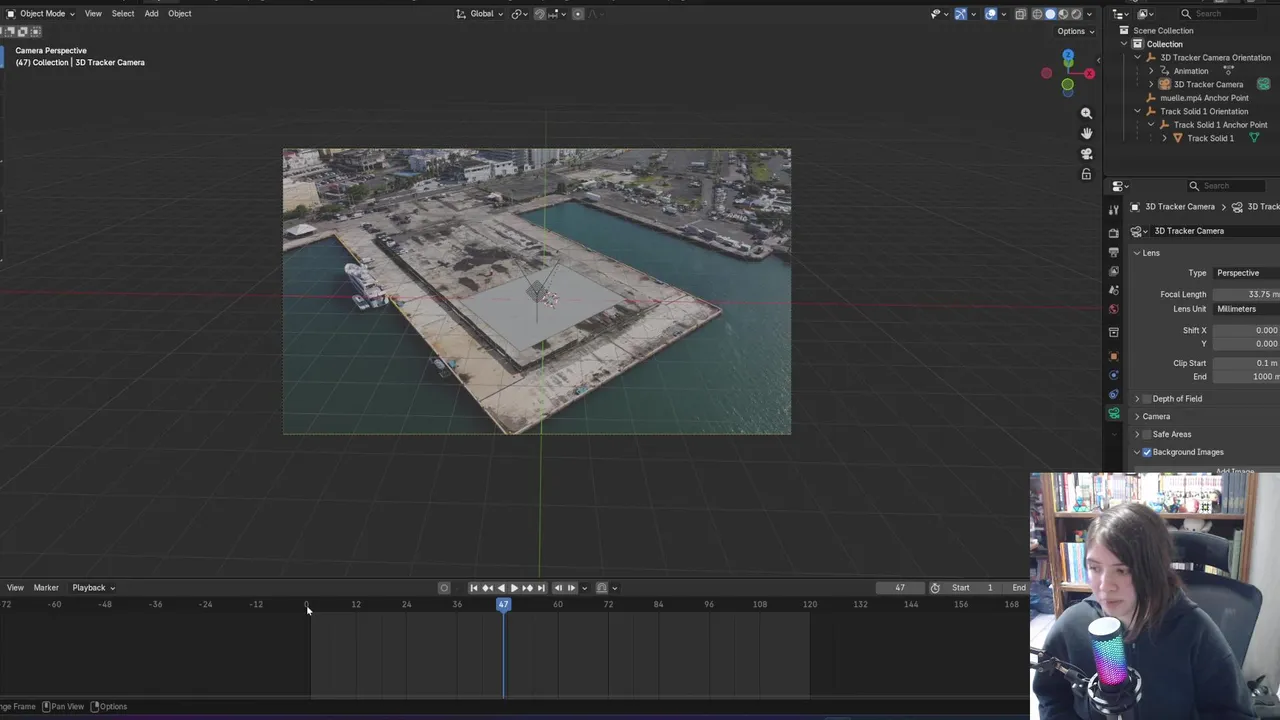Select the Tool properties wrench icon
This screenshot has height=720, width=1280.
1114,210
